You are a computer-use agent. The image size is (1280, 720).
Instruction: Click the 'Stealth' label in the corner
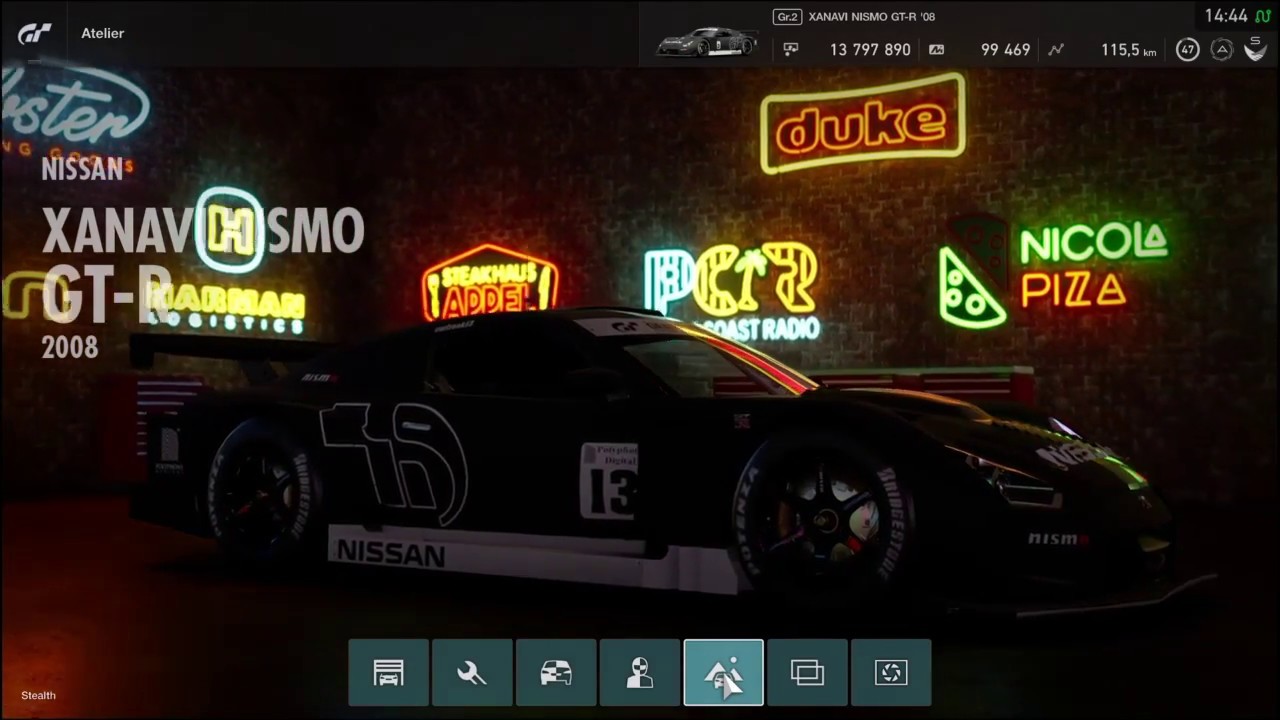(38, 695)
